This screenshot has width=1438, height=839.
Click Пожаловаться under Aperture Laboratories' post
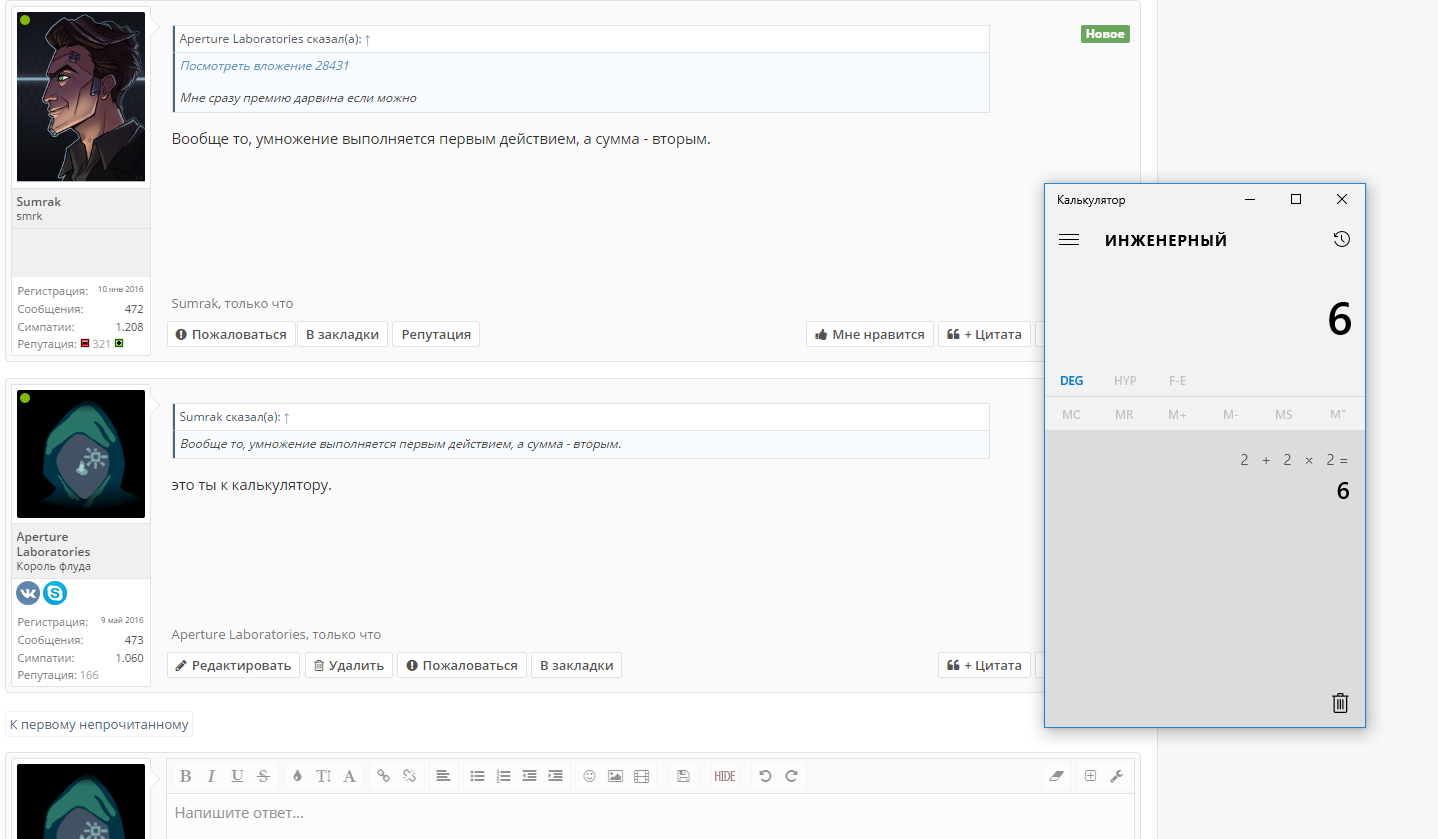(x=462, y=665)
